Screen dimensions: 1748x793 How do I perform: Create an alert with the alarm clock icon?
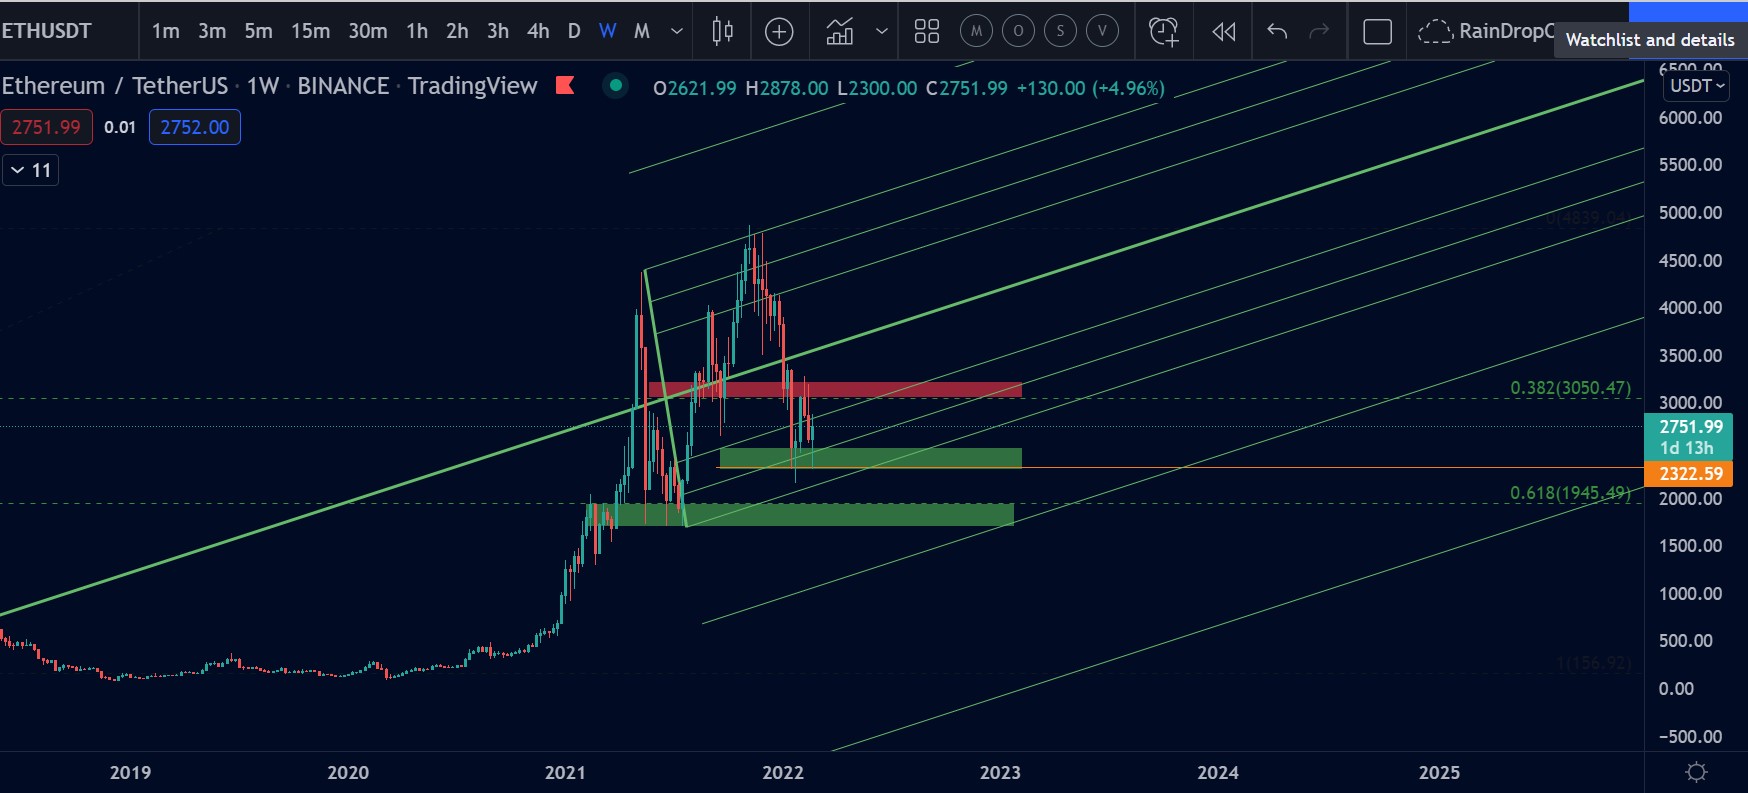(1163, 32)
